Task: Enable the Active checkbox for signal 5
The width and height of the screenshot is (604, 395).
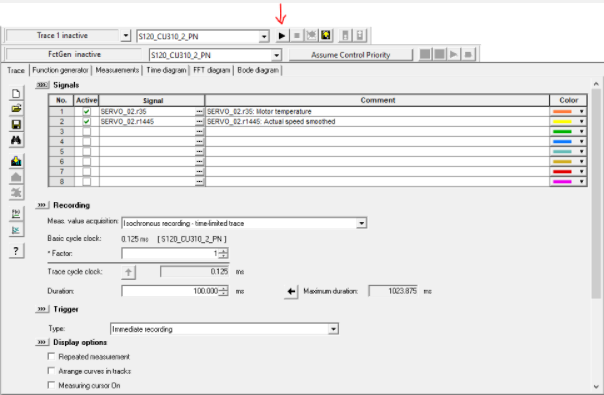Action: point(87,151)
